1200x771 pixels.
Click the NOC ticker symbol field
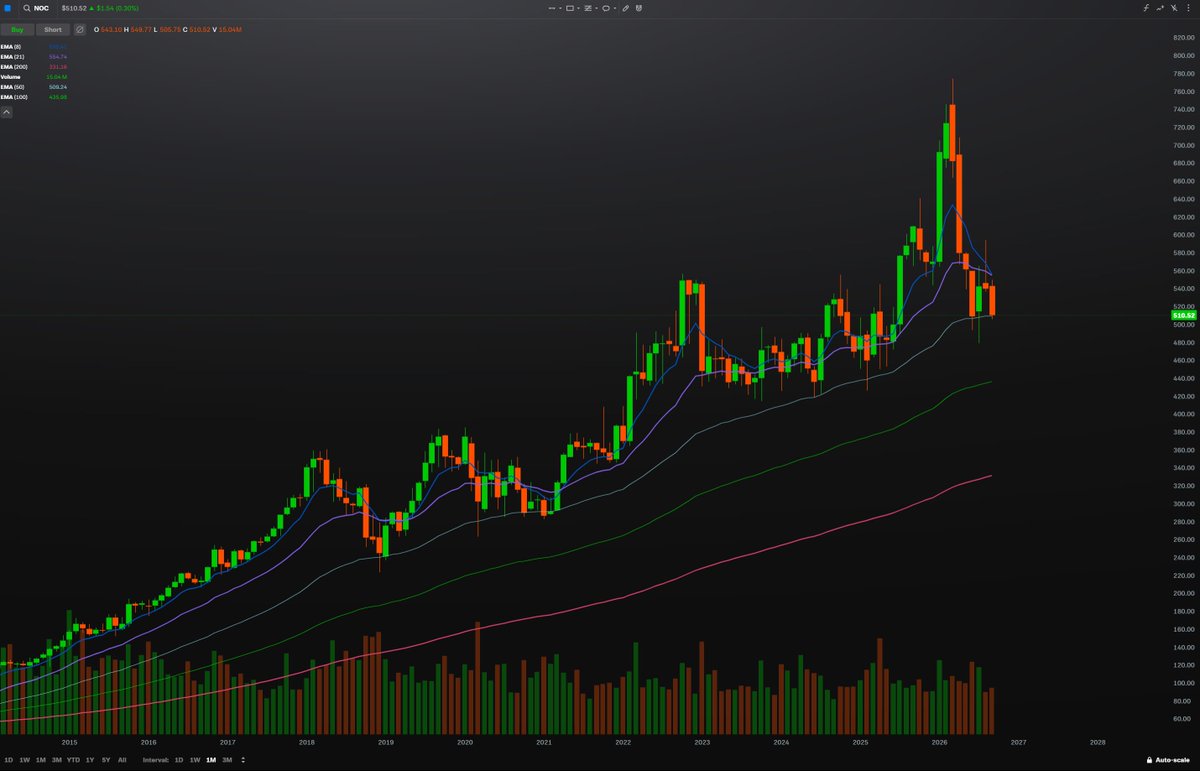[x=42, y=8]
